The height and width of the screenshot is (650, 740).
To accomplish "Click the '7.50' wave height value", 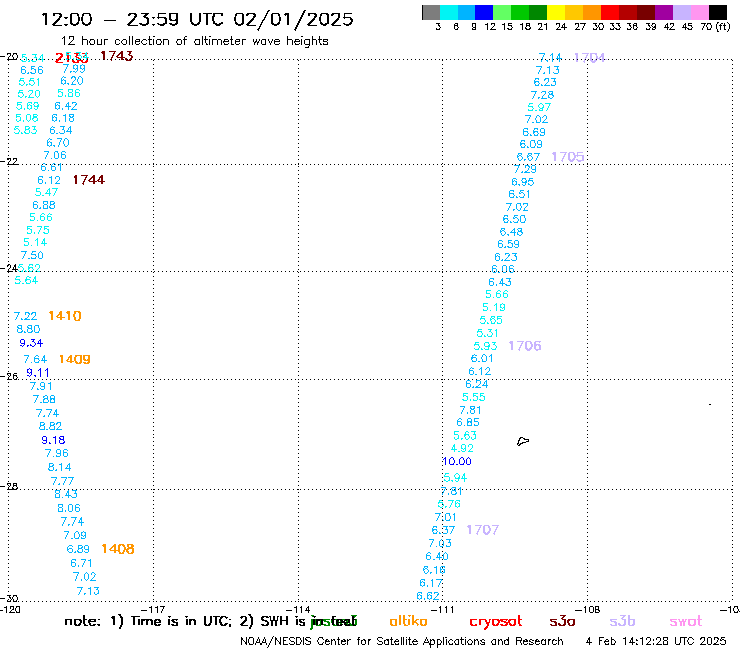I will [32, 255].
